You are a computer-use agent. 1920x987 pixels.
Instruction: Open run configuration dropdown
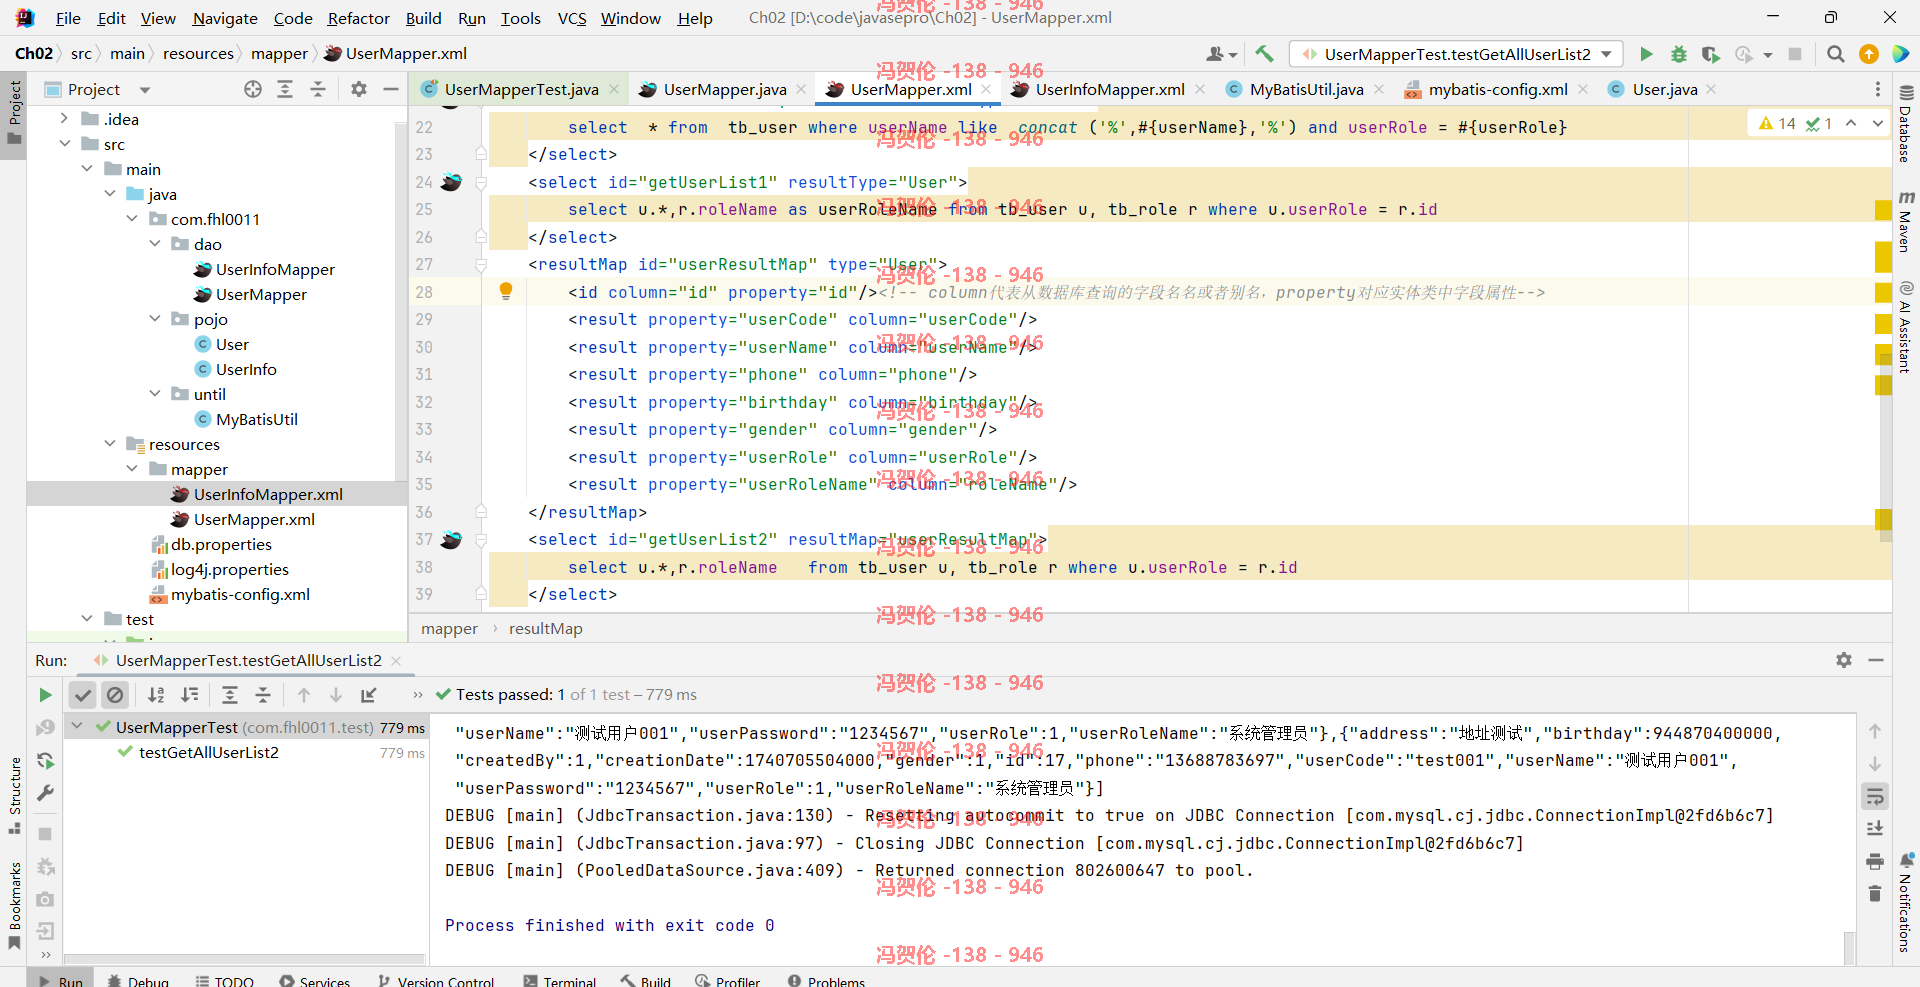pos(1456,54)
